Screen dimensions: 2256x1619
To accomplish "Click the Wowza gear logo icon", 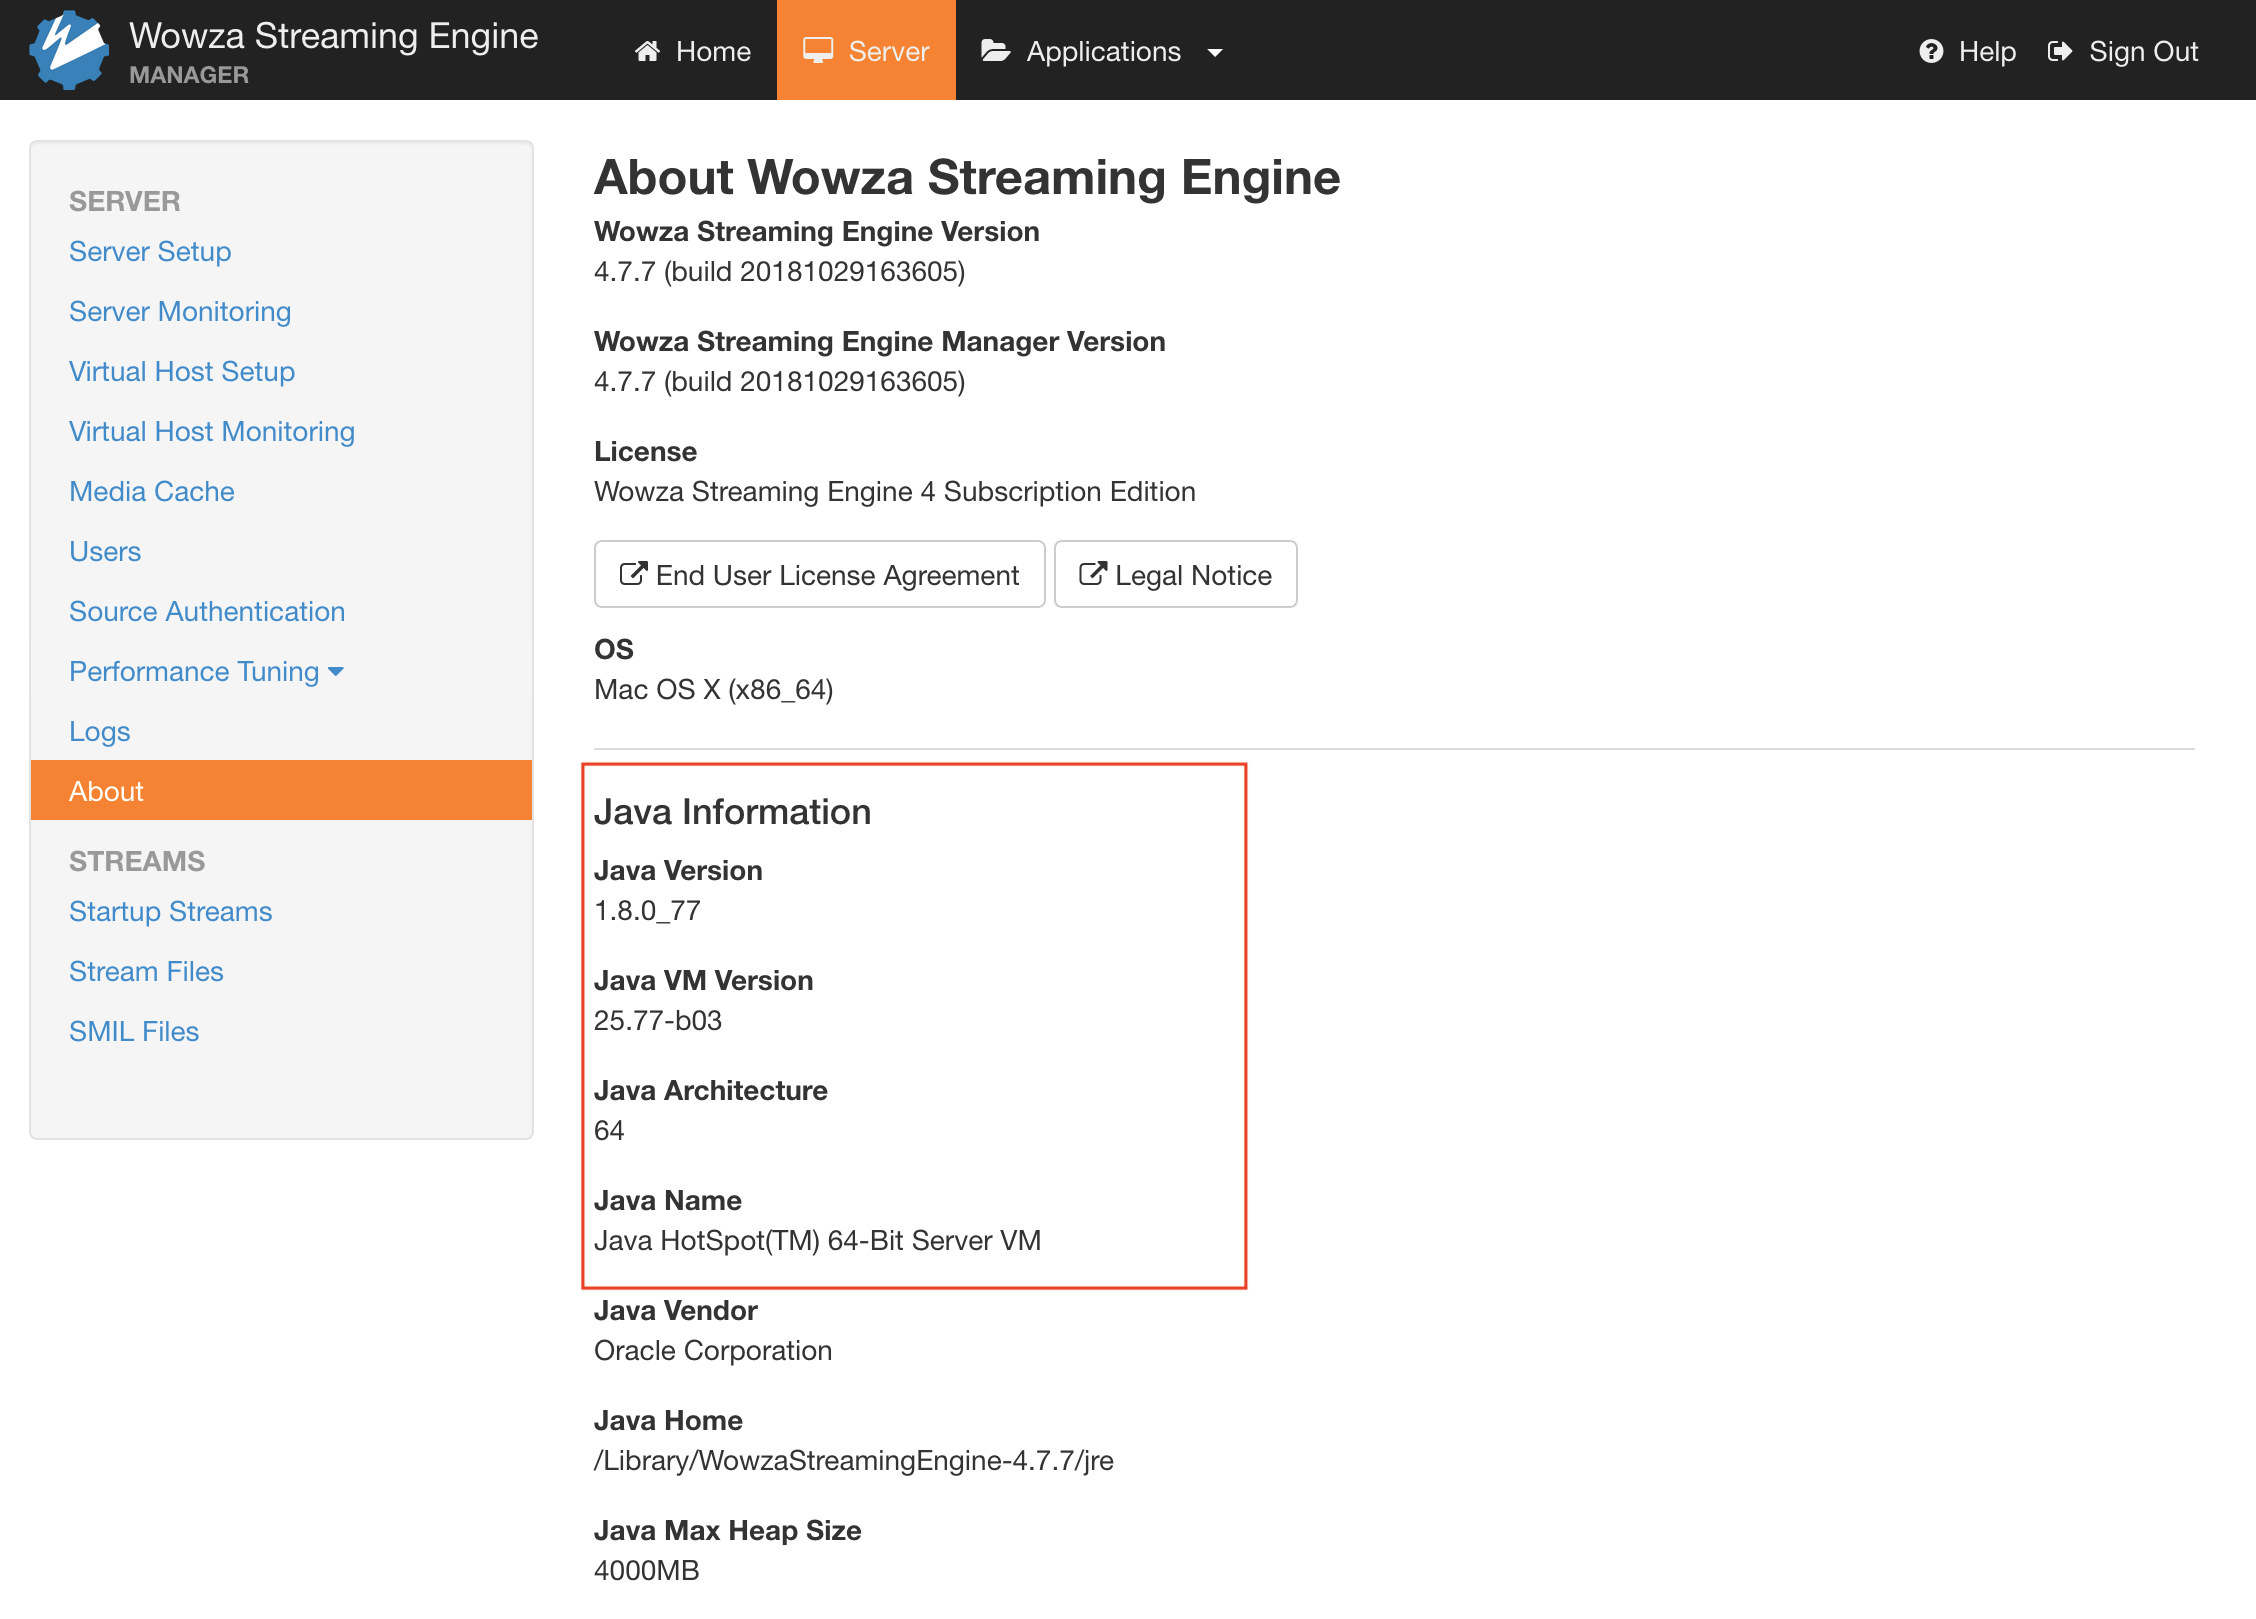I will click(x=68, y=50).
